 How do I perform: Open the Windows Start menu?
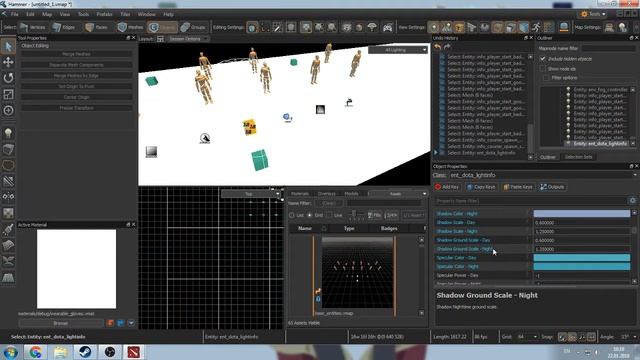tap(11, 352)
